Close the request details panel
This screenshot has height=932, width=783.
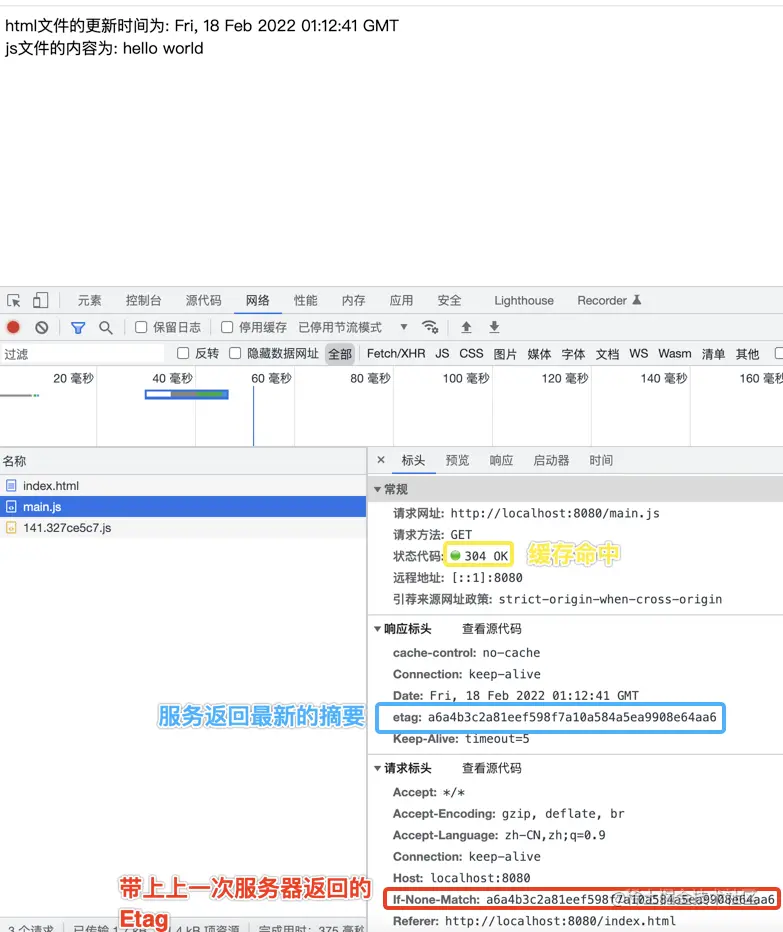[381, 460]
